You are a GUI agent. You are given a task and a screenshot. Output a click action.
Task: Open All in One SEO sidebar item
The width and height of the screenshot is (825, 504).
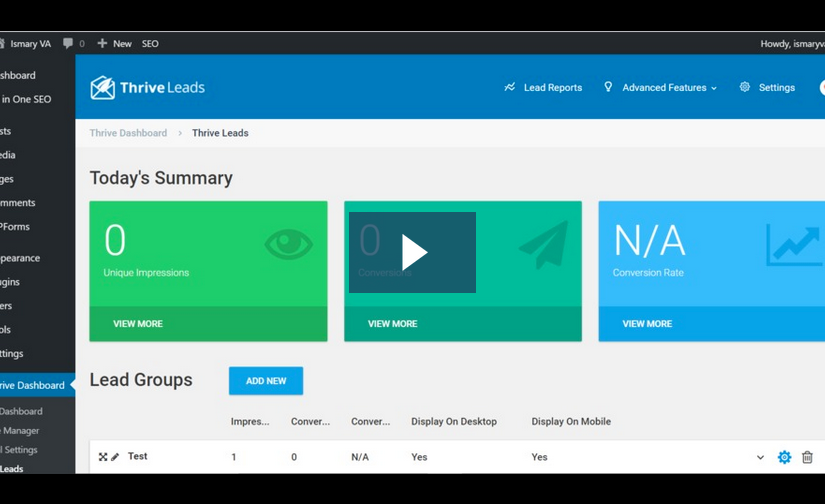point(26,99)
